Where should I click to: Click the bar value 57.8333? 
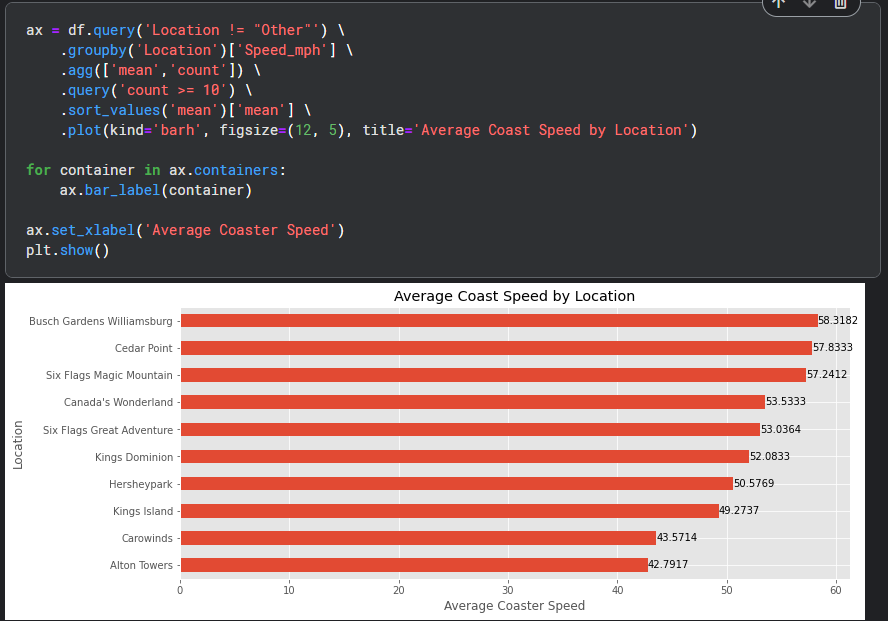click(832, 347)
